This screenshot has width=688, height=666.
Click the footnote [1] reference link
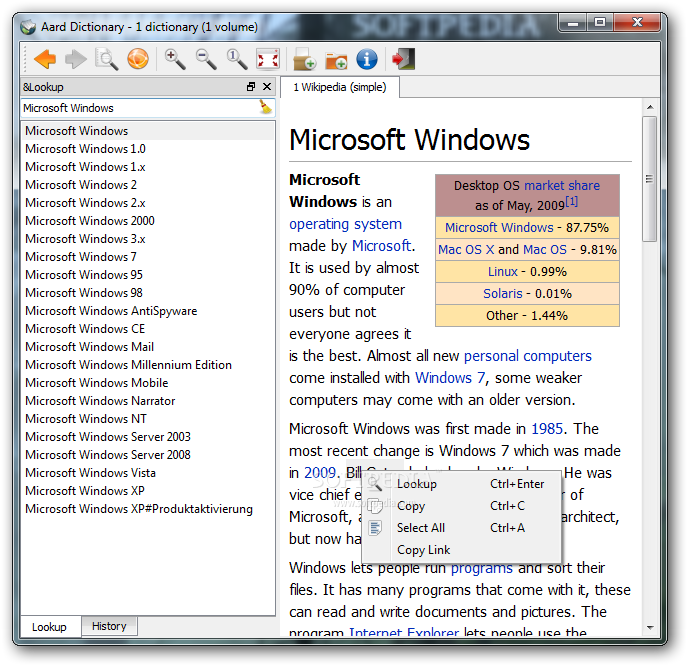point(571,201)
